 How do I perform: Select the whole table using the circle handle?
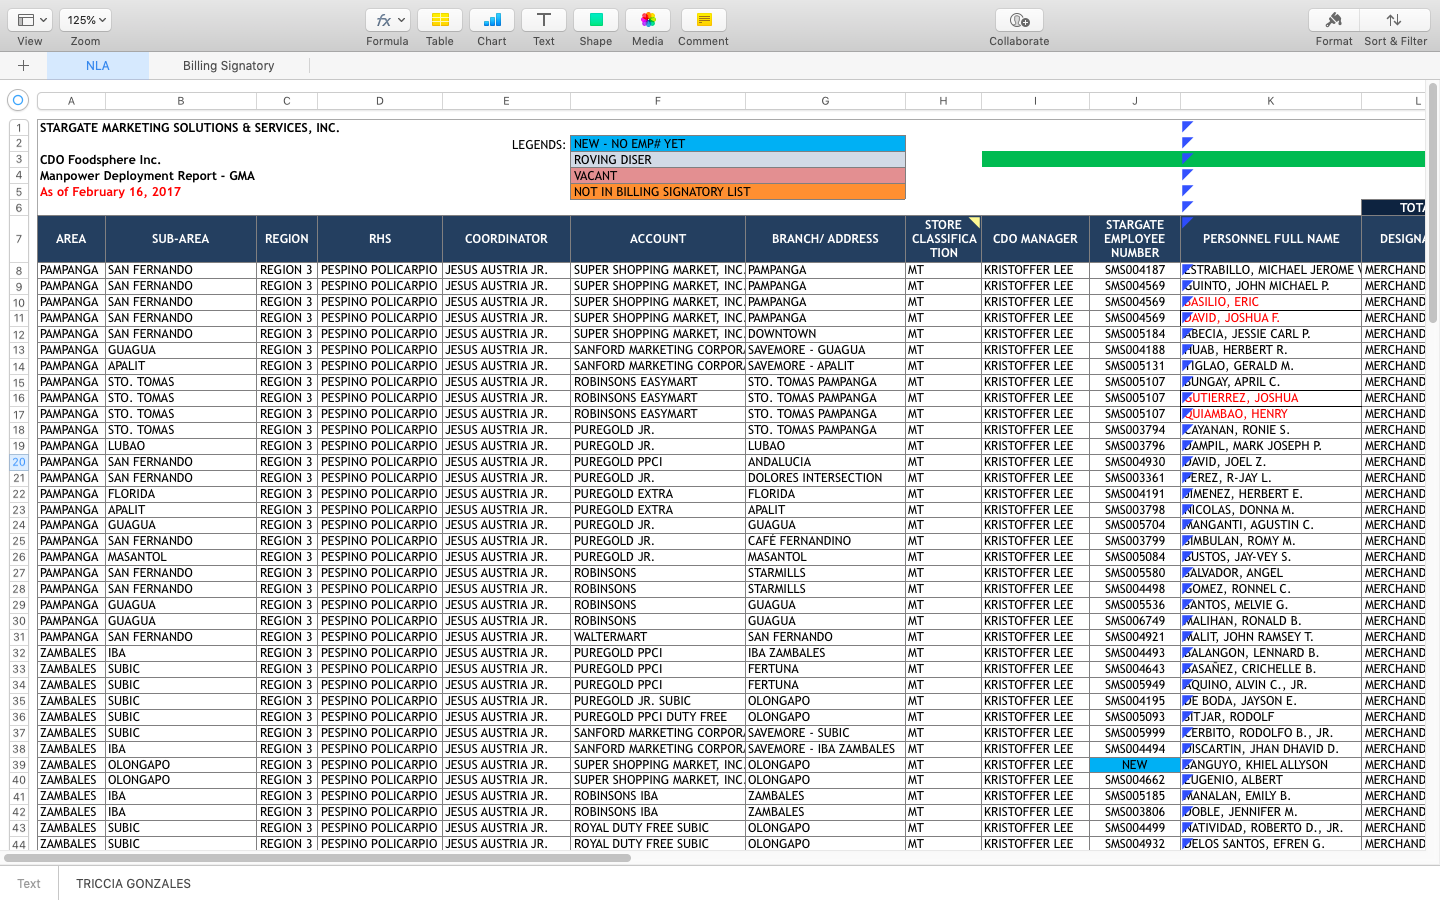coord(18,100)
